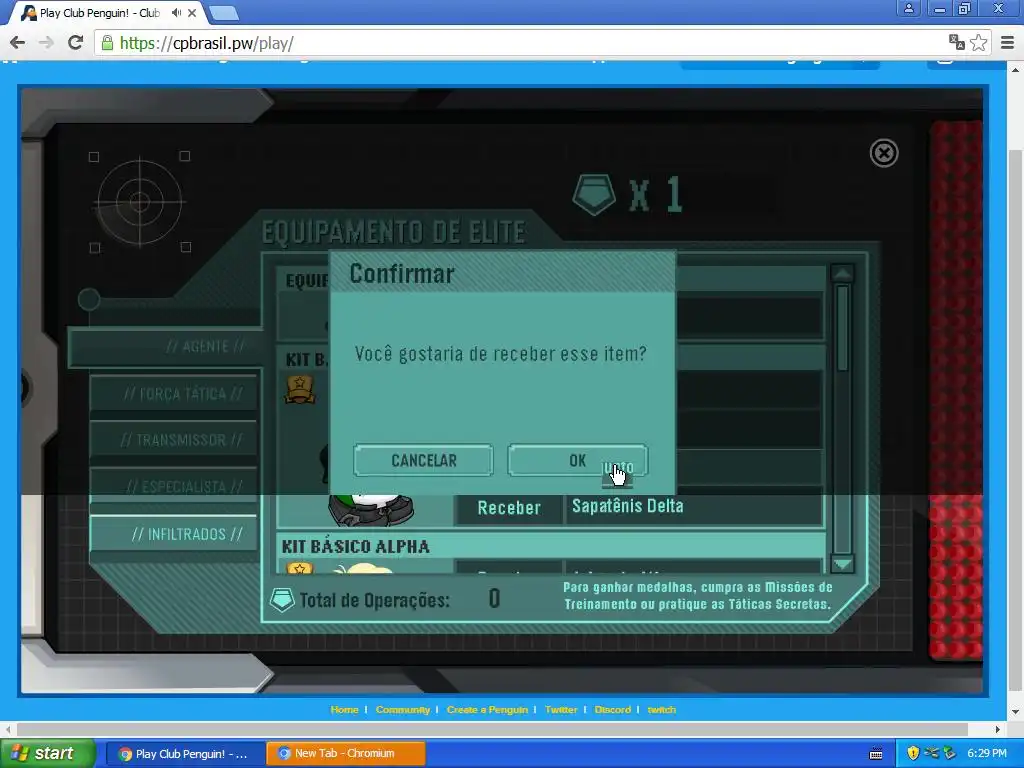Open a new tab with the new-tab button
The width and height of the screenshot is (1024, 768).
(x=224, y=13)
